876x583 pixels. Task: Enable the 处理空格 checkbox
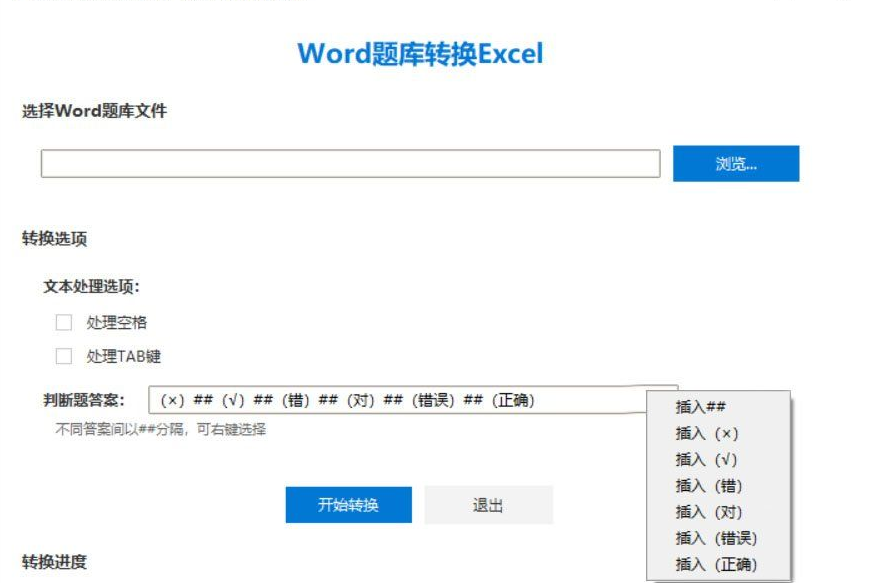point(64,322)
